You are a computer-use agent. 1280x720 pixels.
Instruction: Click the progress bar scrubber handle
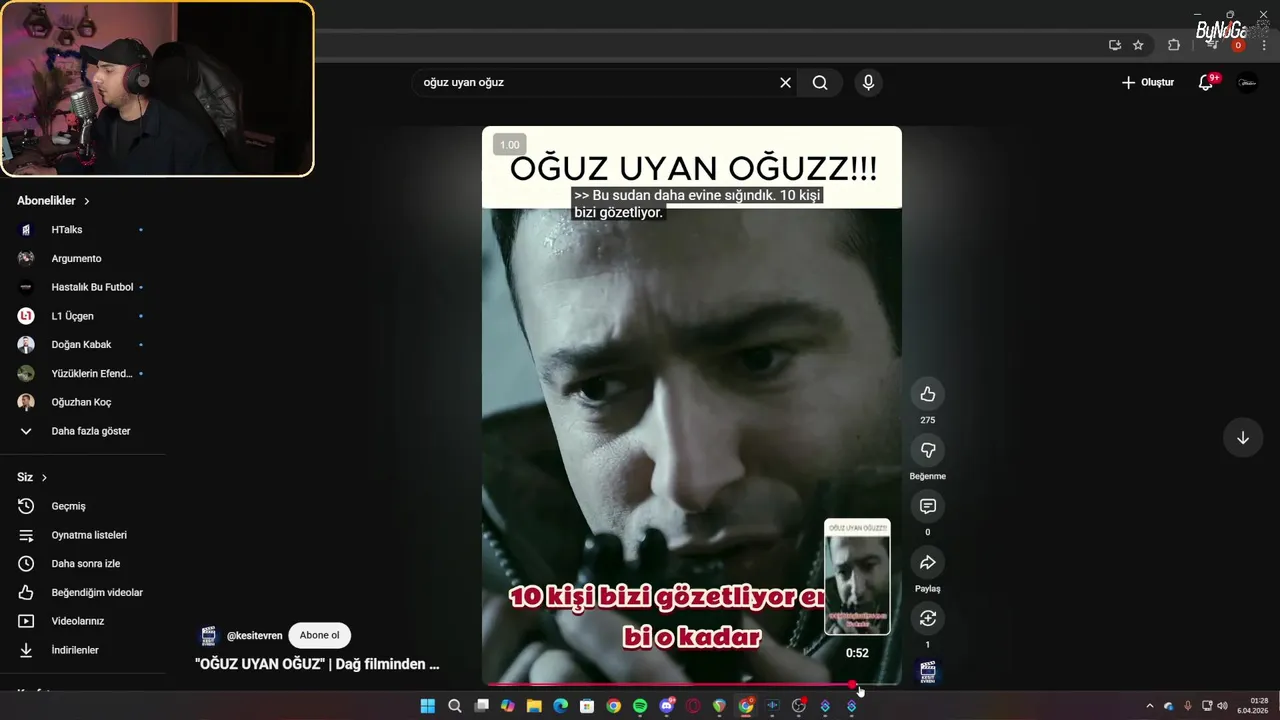click(852, 685)
